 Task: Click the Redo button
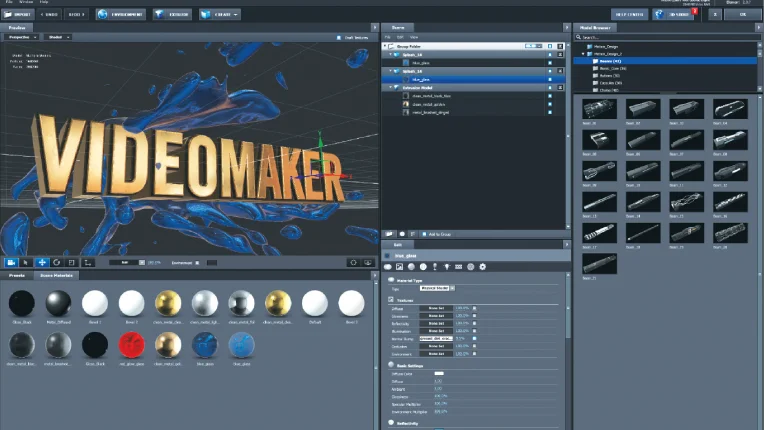(x=76, y=15)
